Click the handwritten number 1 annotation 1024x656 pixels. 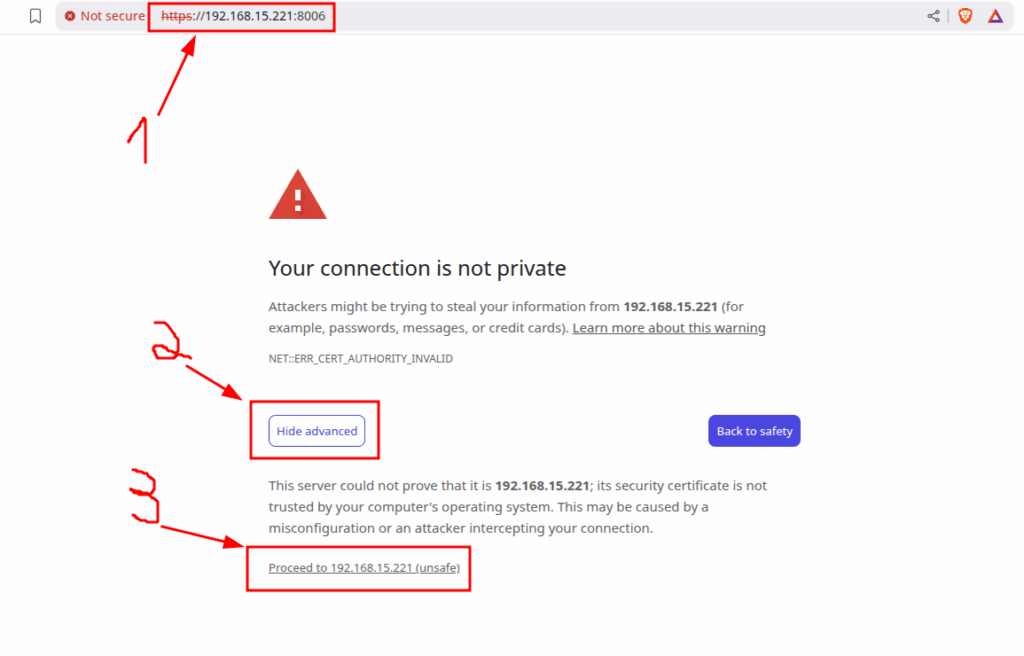[139, 140]
